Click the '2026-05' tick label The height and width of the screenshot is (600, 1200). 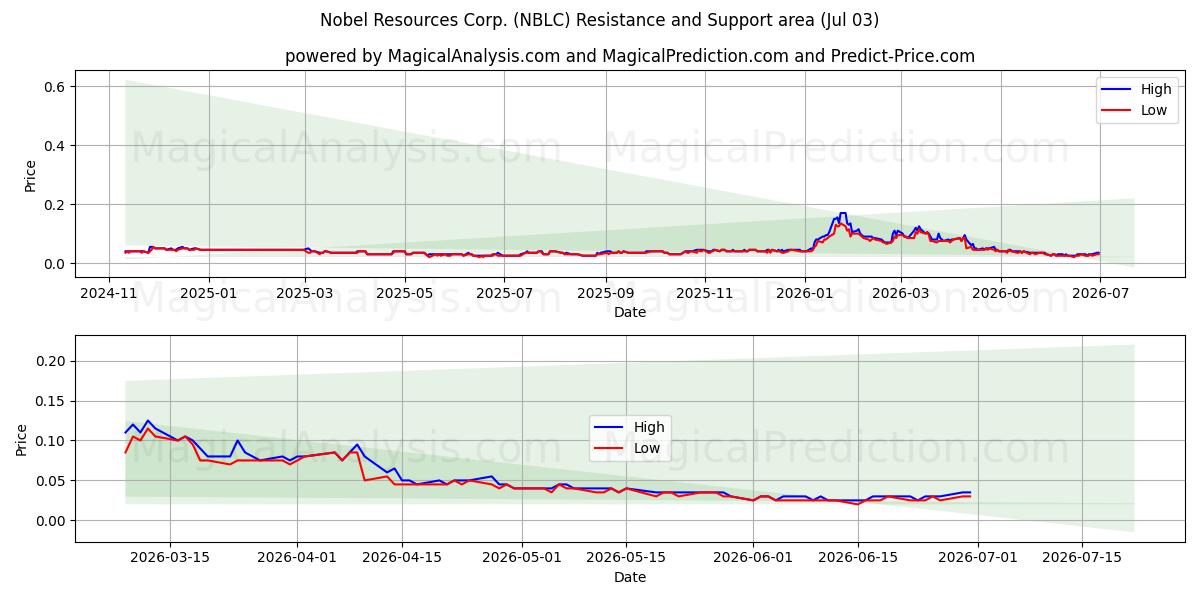tap(1000, 293)
